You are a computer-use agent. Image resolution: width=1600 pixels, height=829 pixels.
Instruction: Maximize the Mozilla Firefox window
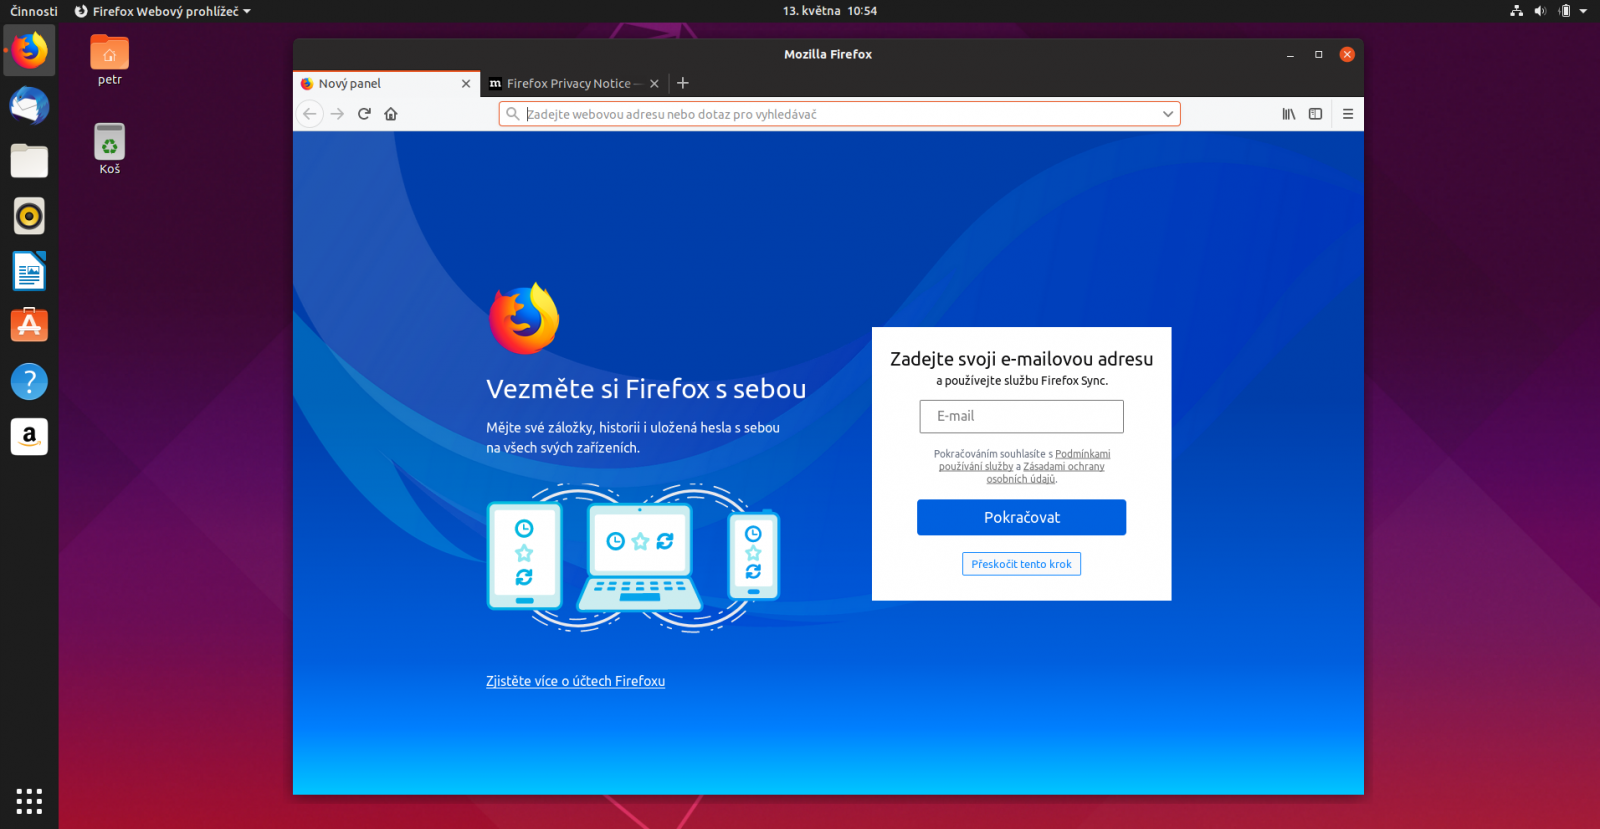(x=1319, y=54)
